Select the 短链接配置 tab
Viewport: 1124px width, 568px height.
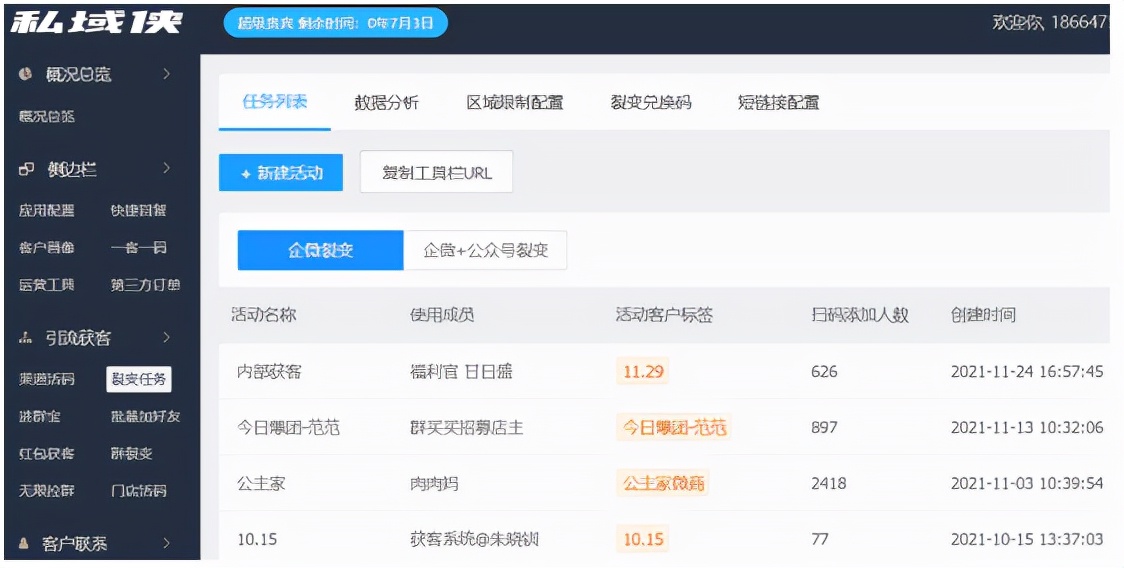778,103
